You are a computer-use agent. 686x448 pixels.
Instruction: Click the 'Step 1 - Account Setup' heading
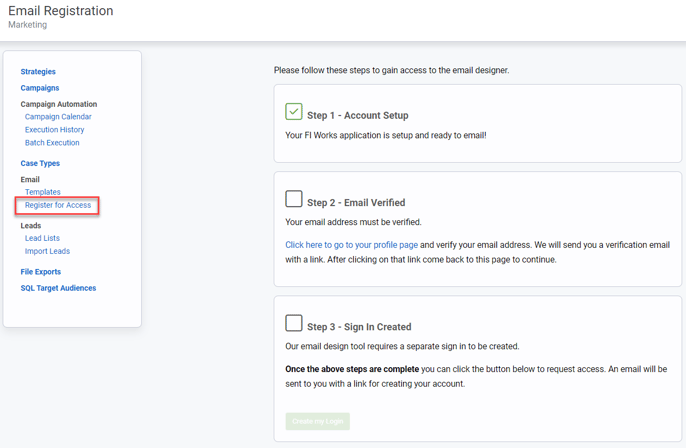[x=358, y=116]
